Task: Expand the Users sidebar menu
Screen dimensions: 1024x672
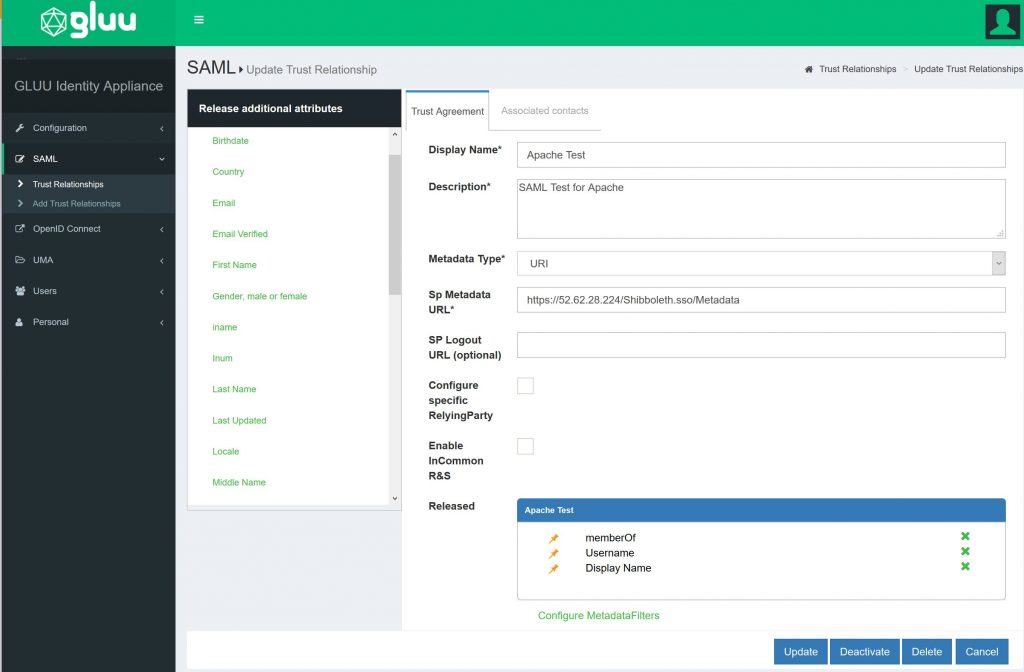Action: click(x=87, y=291)
